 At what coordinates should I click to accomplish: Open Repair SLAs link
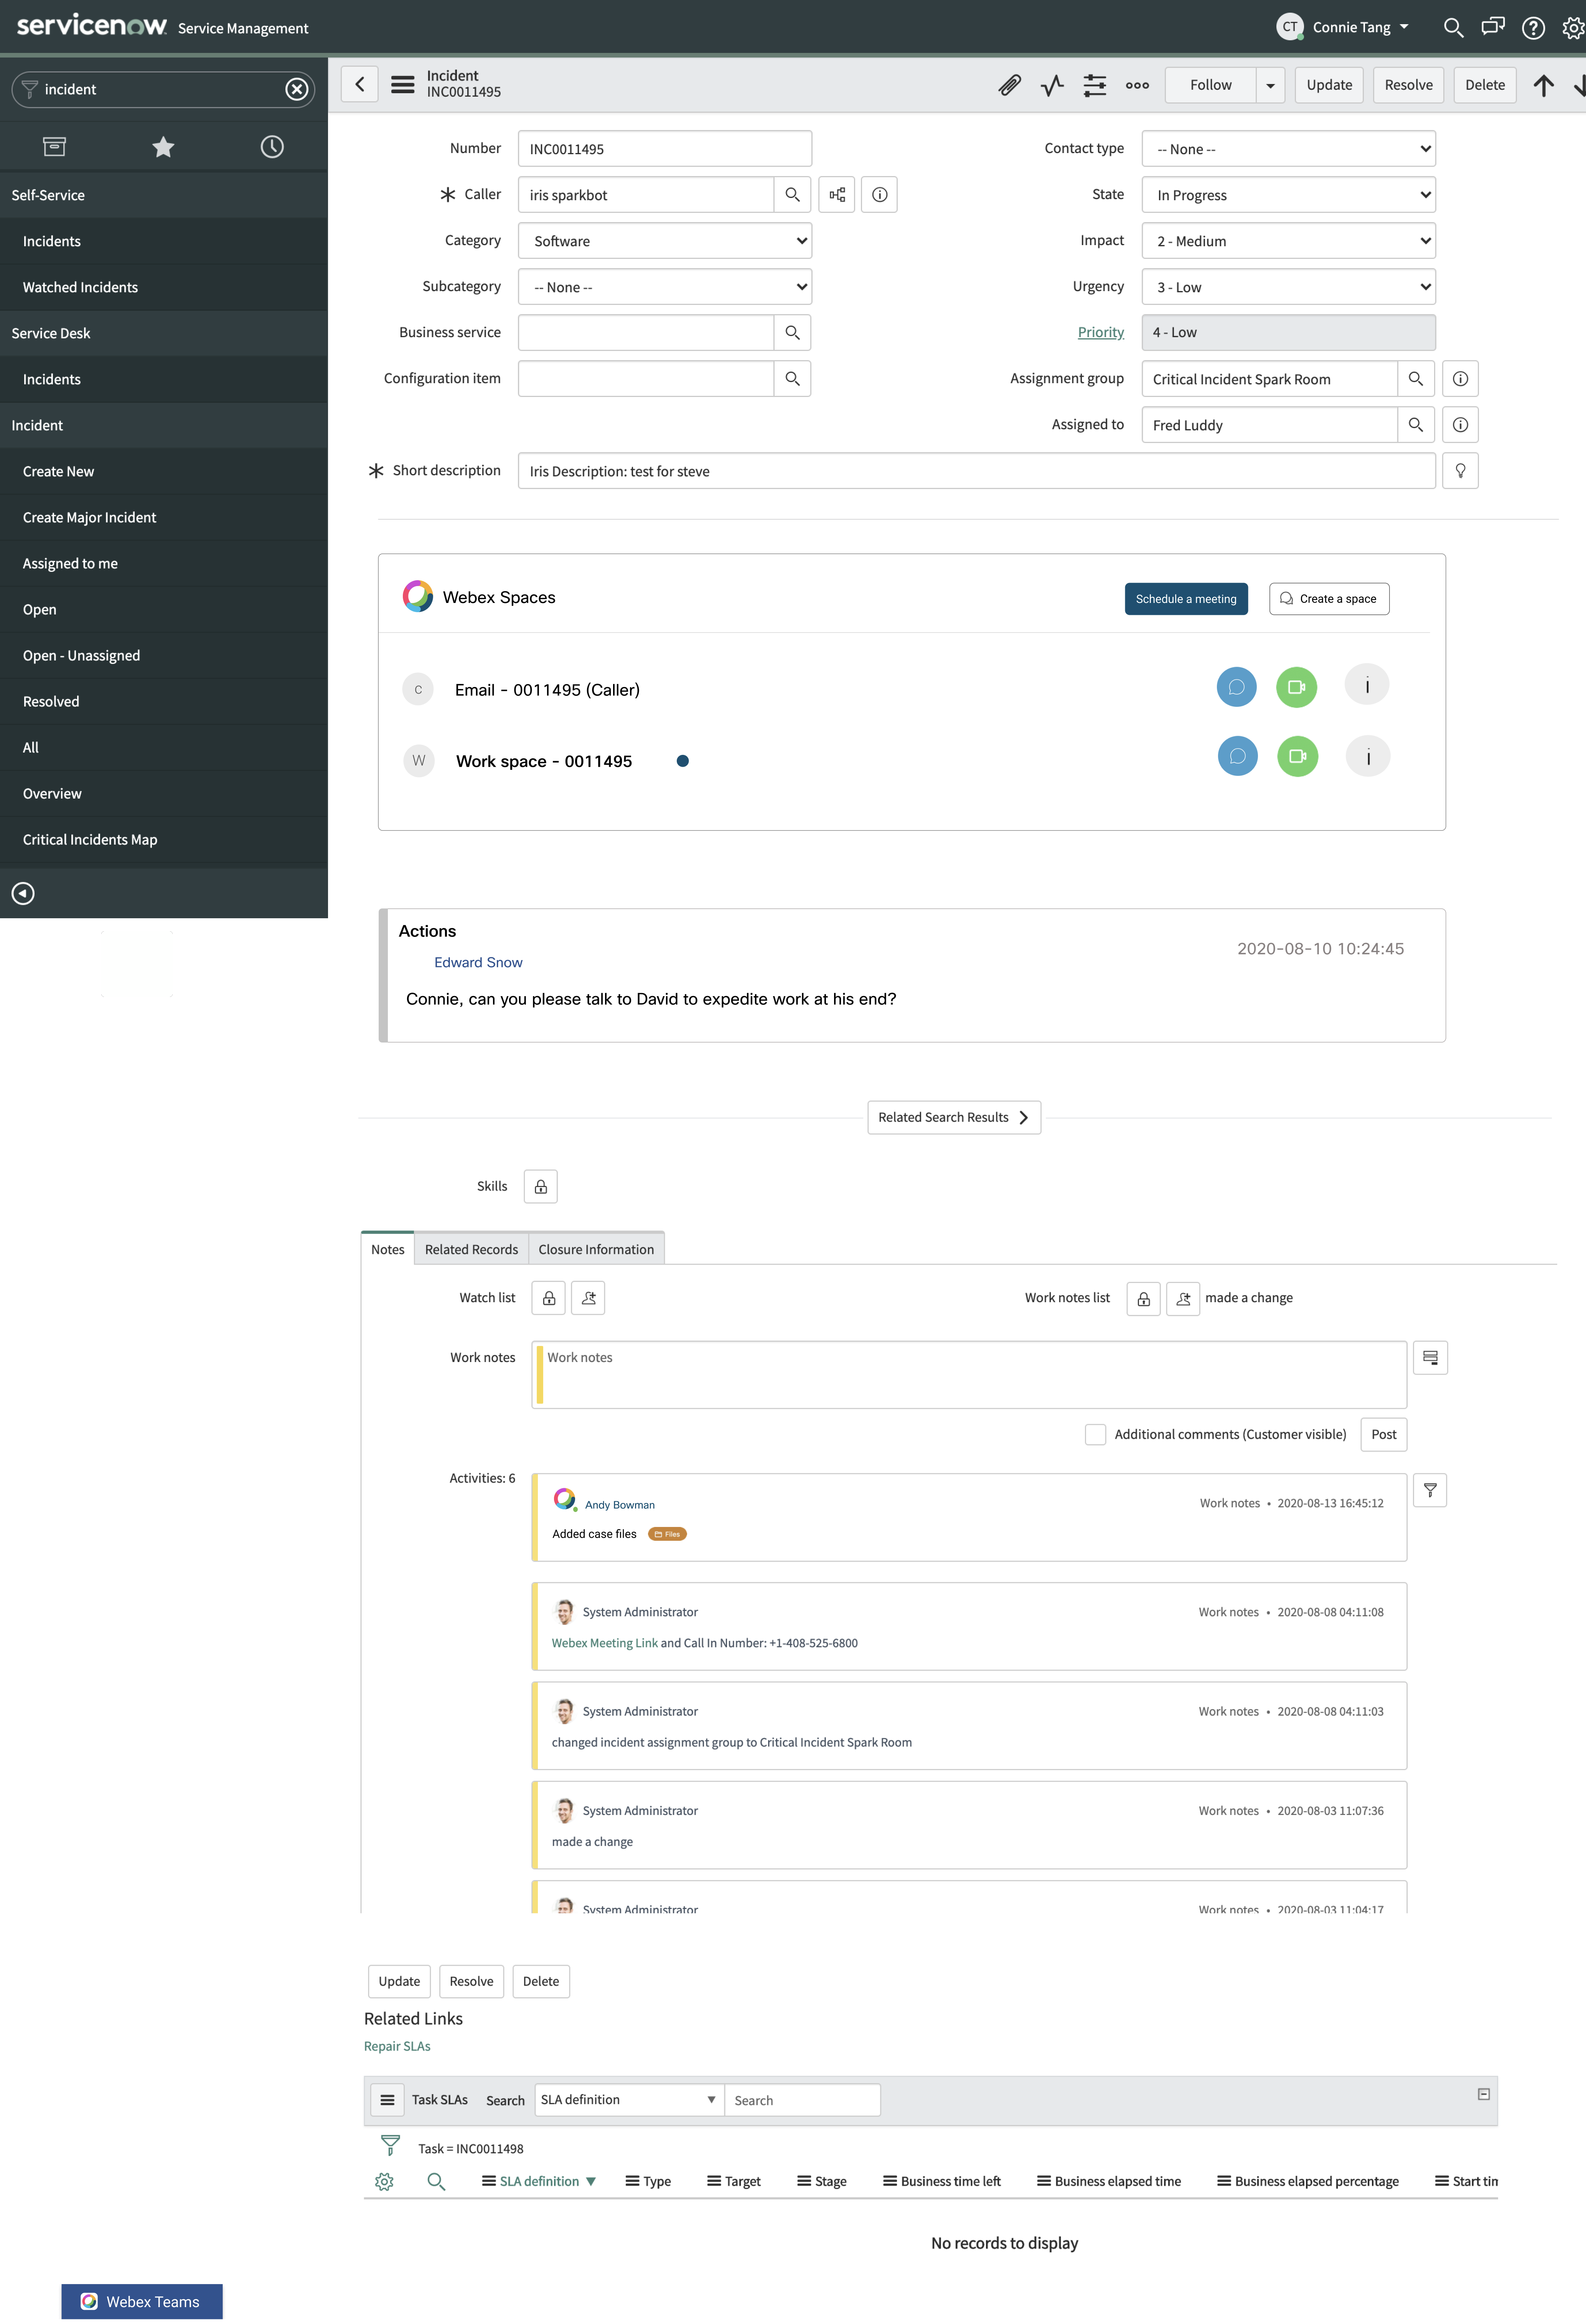pos(397,2046)
